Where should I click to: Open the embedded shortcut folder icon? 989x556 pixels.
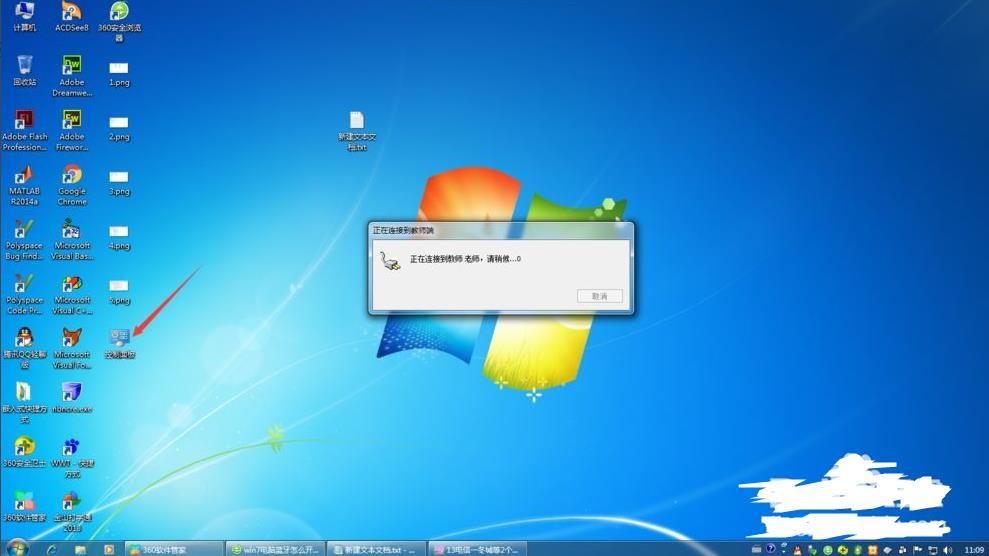(x=24, y=403)
